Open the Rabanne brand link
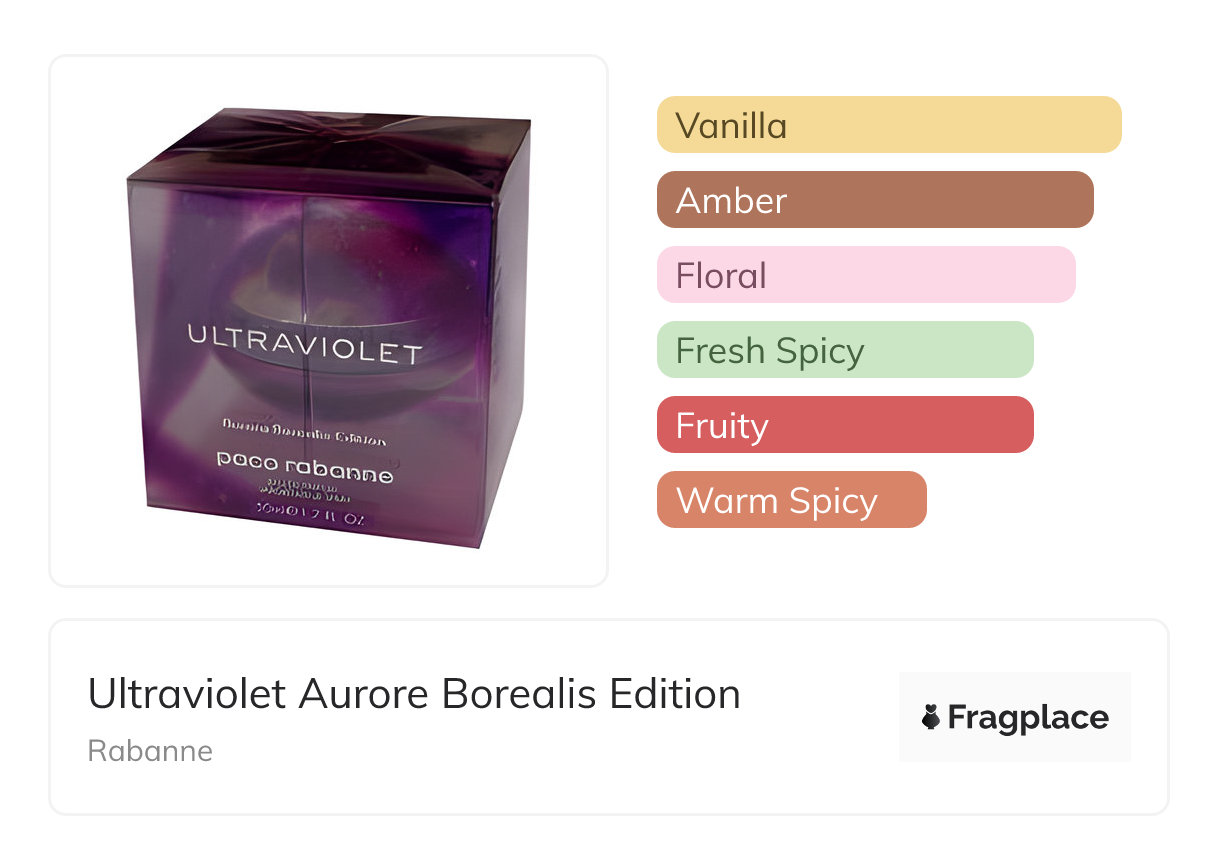The height and width of the screenshot is (864, 1218). pos(150,751)
